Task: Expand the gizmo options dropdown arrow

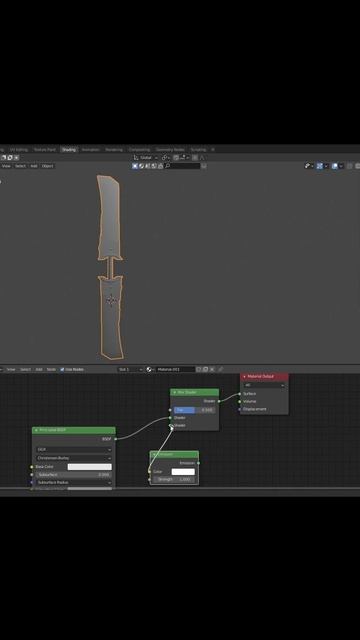Action: coord(326,166)
